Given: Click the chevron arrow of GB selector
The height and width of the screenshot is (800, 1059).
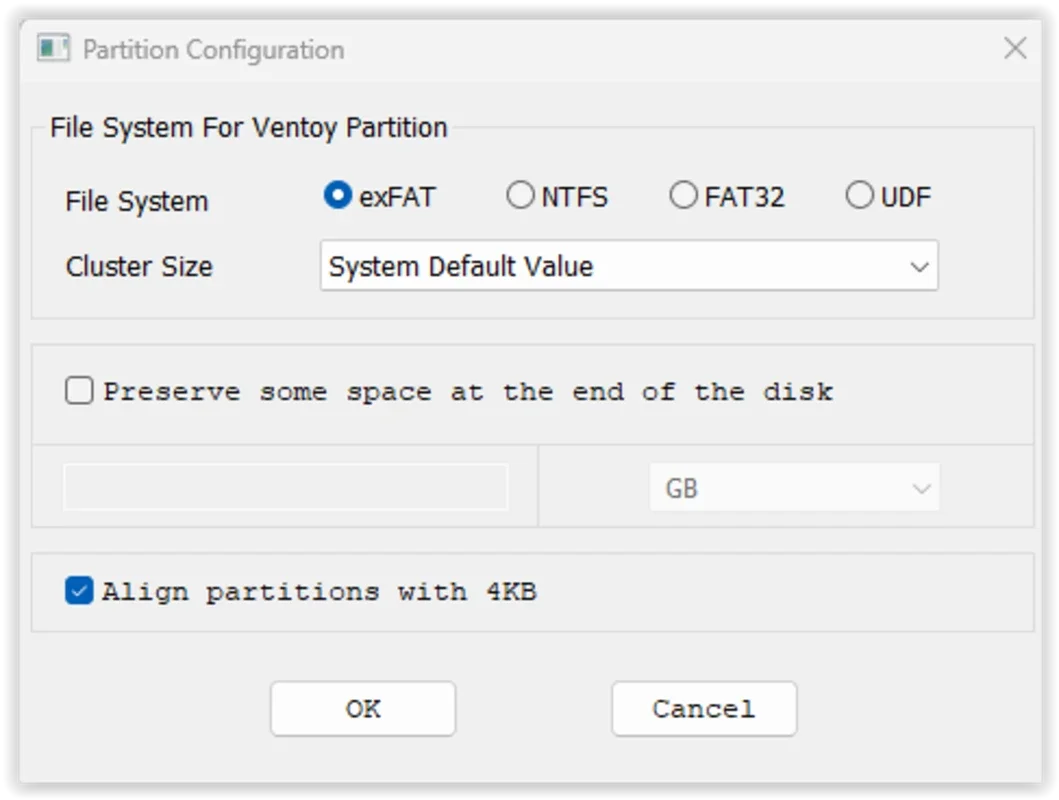Looking at the screenshot, I should (x=921, y=489).
